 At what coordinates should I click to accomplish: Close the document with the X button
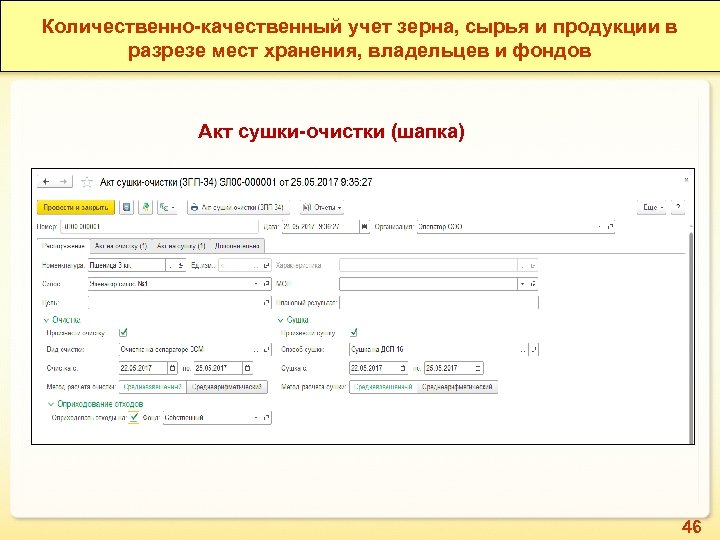pos(686,180)
